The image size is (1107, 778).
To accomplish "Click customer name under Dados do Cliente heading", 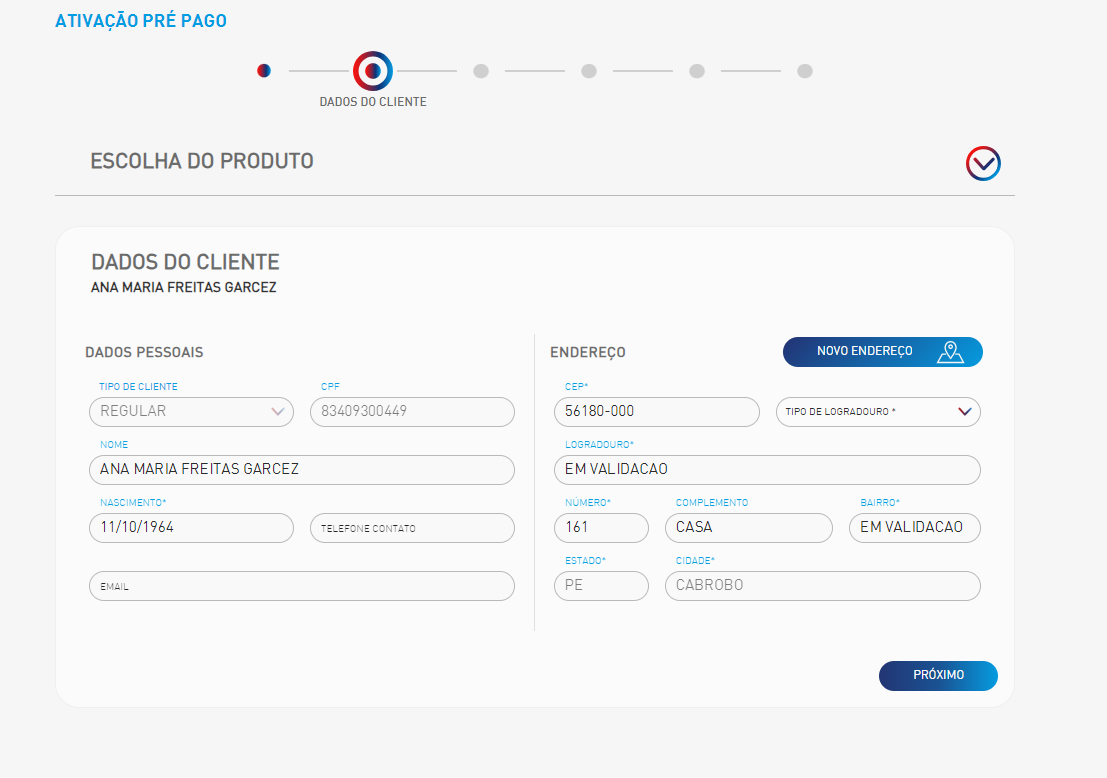I will tap(184, 287).
